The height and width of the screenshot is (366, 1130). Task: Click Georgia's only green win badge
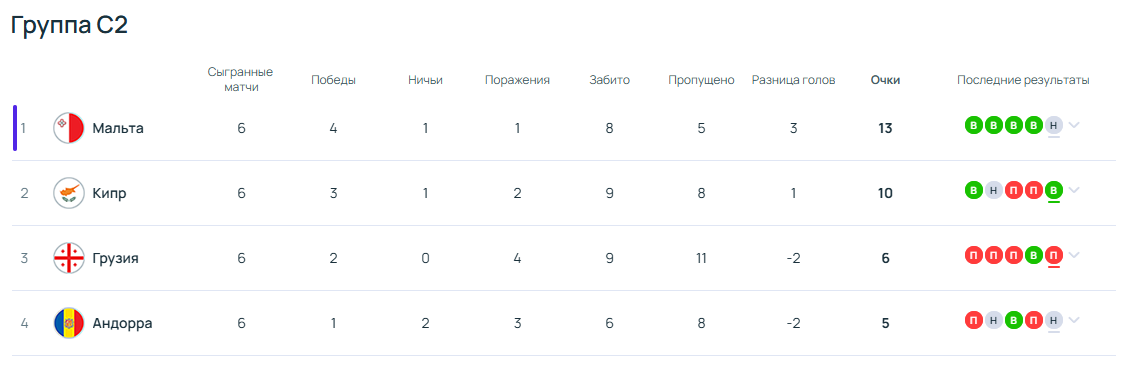coord(1033,255)
